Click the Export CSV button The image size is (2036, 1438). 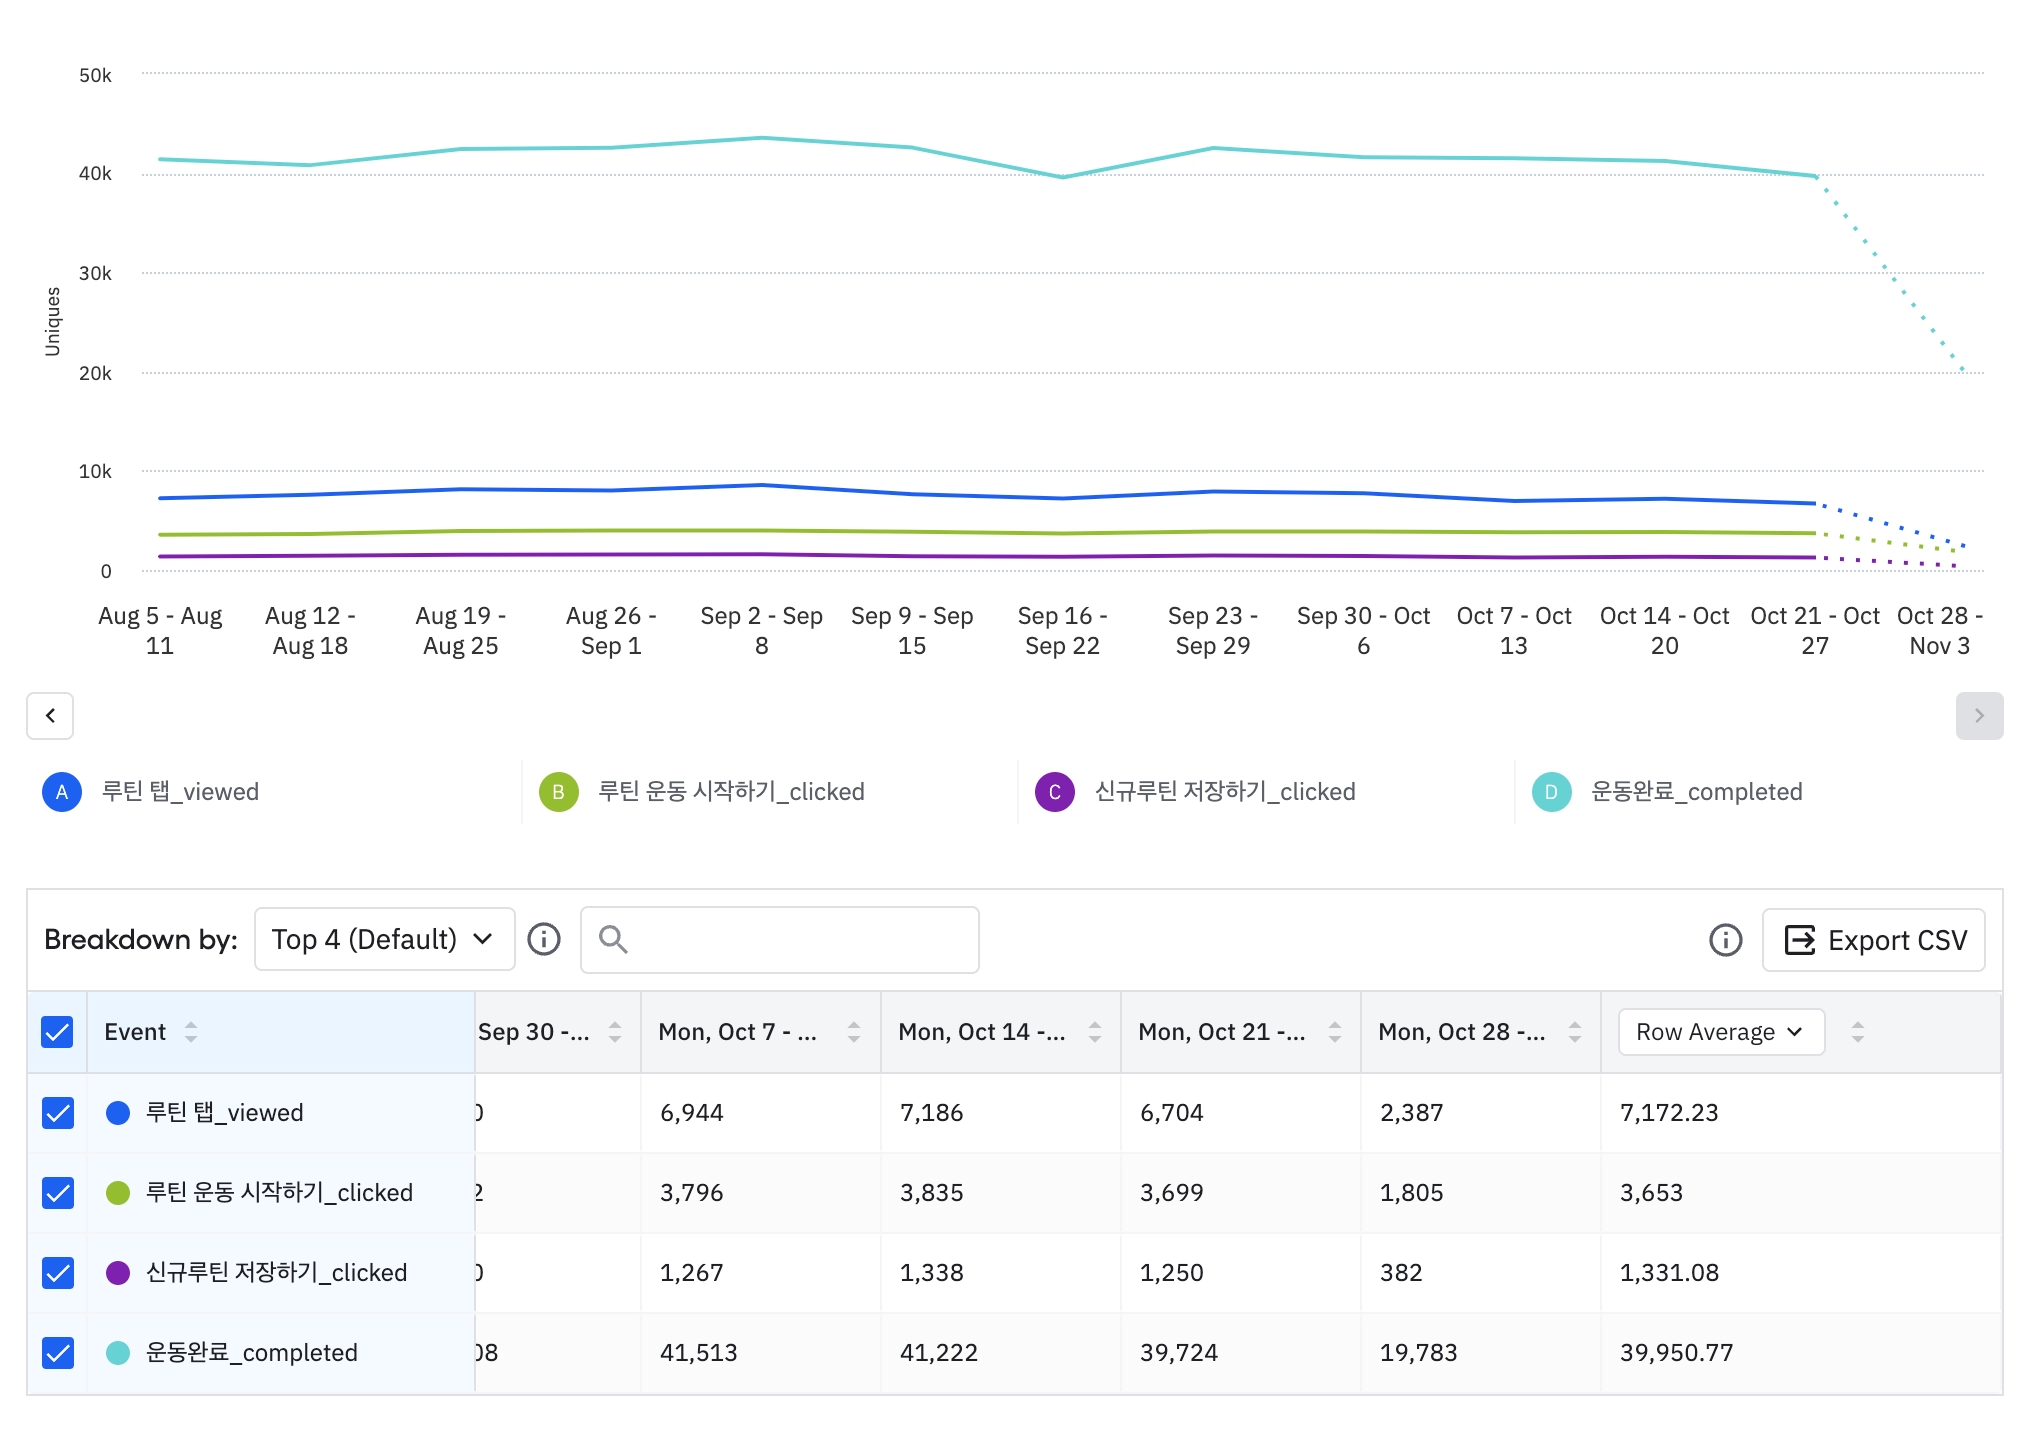pyautogui.click(x=1873, y=940)
